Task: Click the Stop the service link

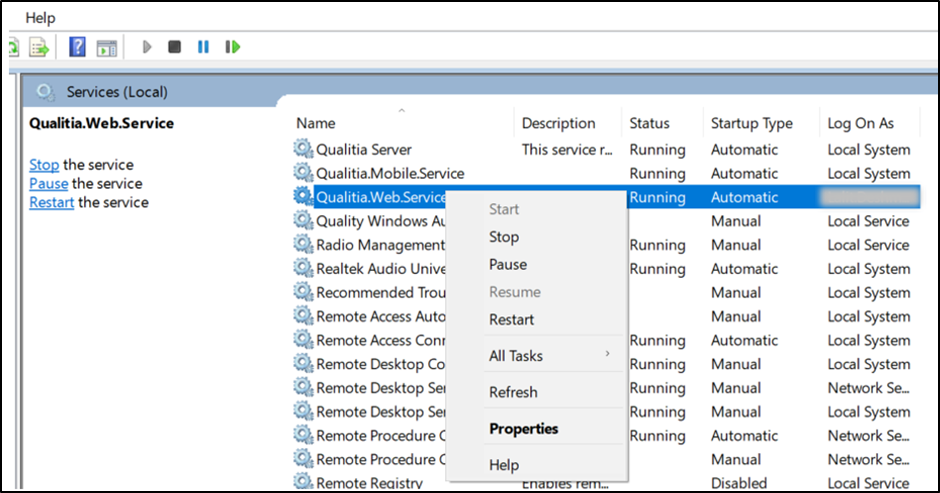Action: [44, 165]
